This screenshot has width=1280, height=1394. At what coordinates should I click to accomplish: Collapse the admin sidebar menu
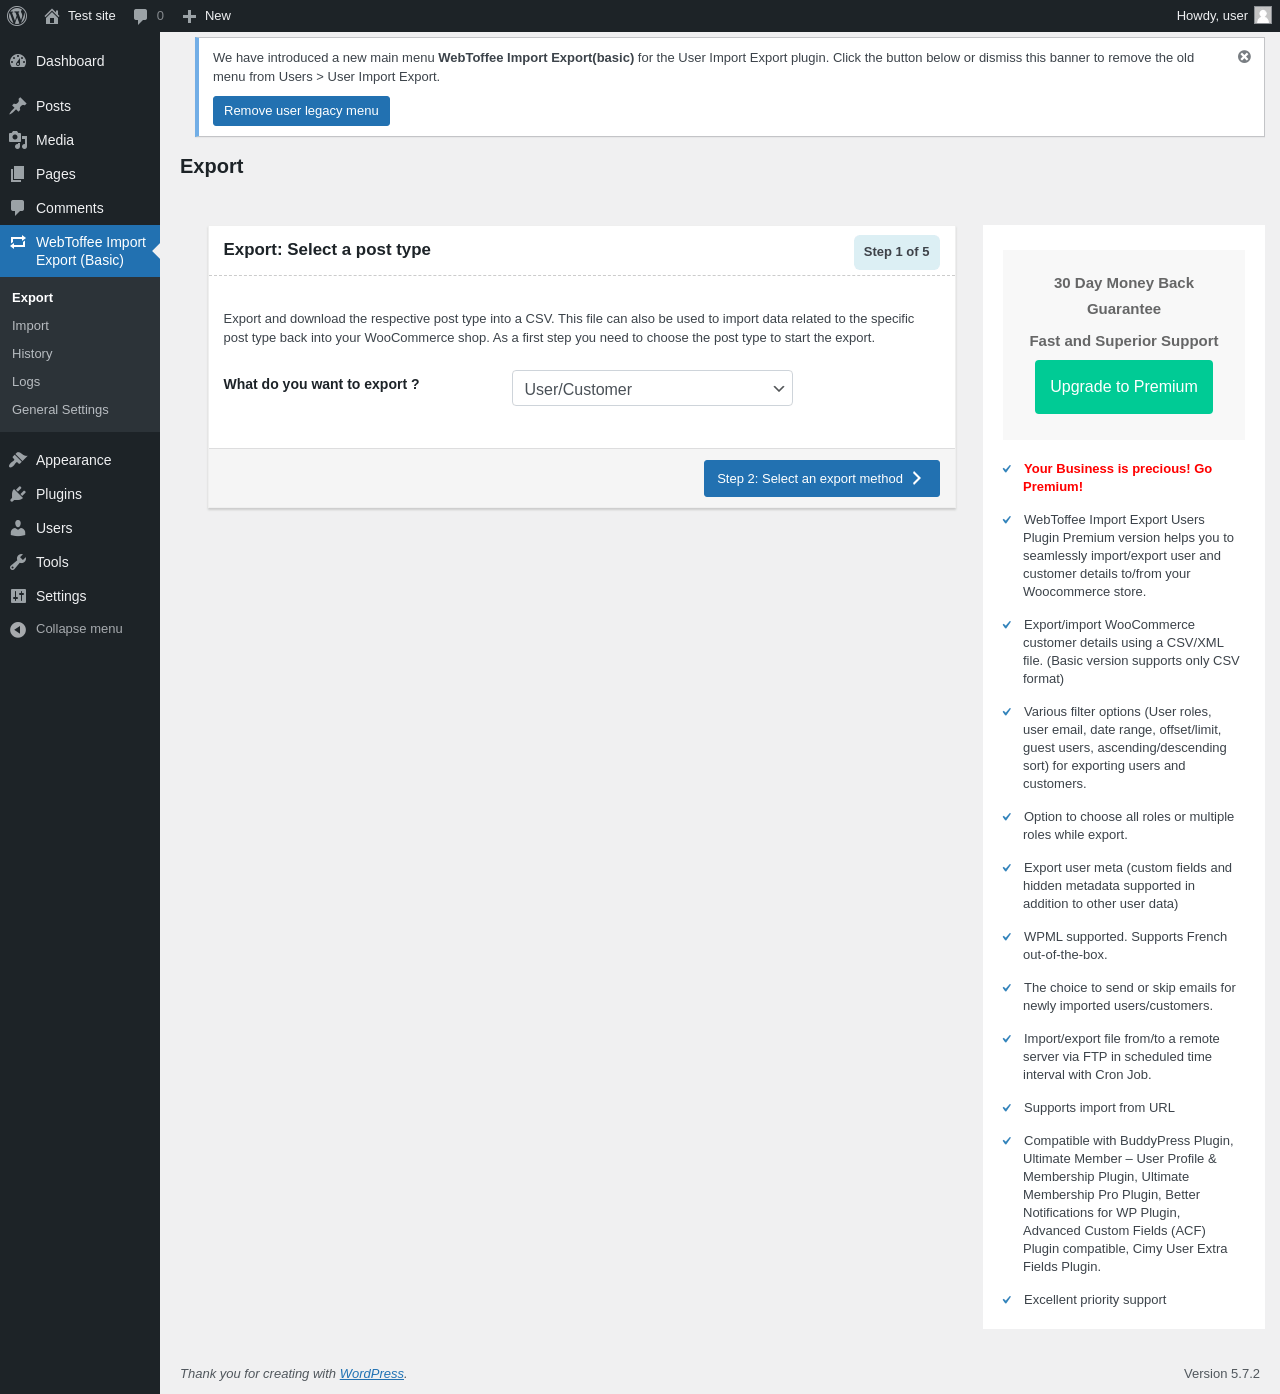(80, 629)
